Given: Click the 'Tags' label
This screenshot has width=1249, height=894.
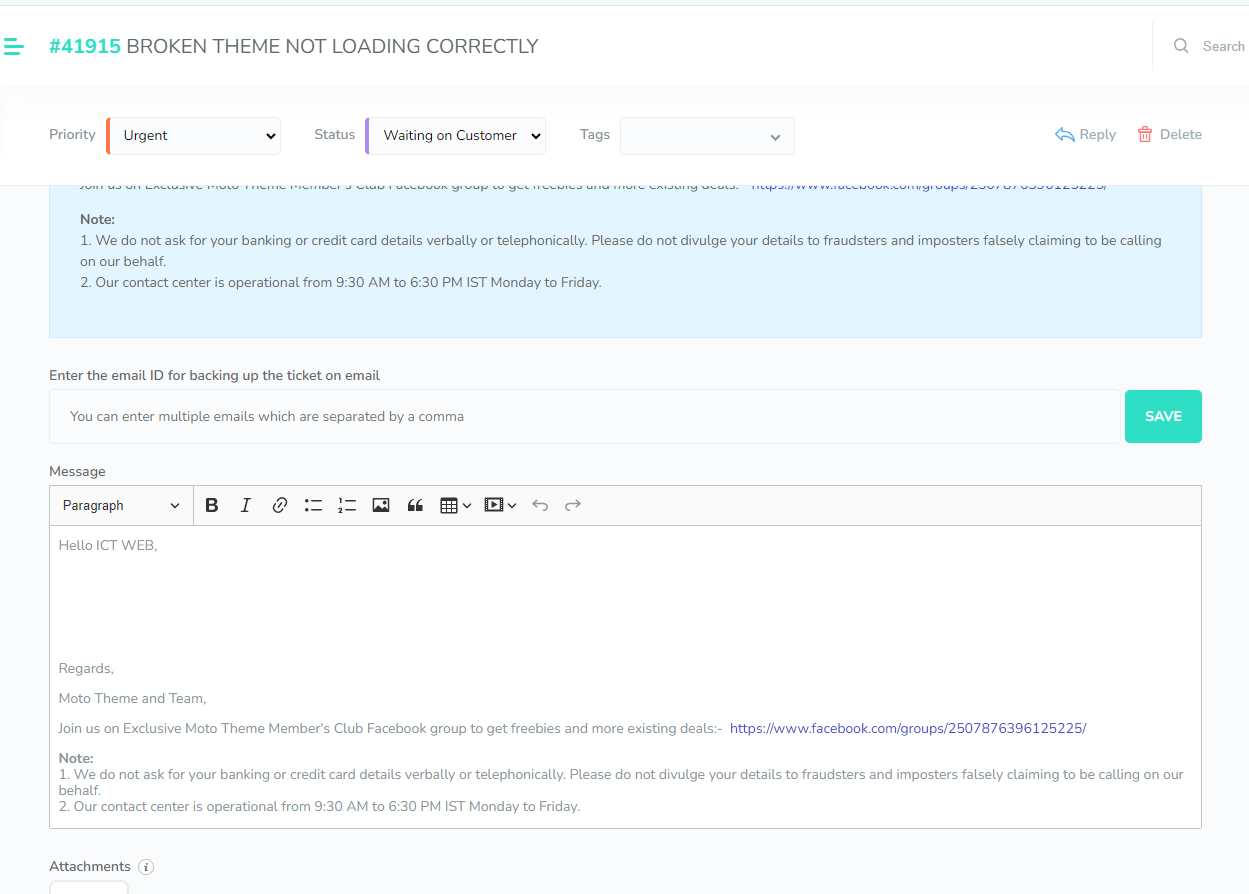Looking at the screenshot, I should pyautogui.click(x=595, y=134).
